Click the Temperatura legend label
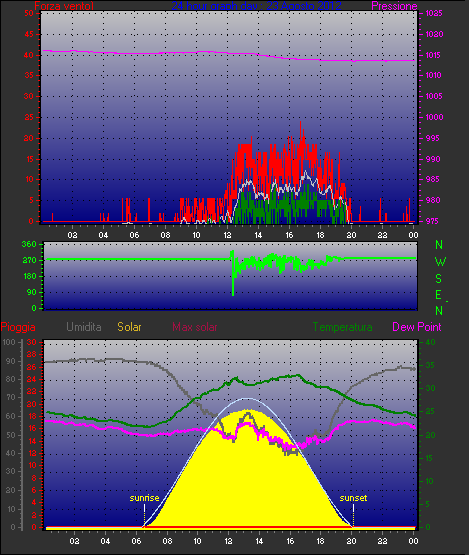Image resolution: width=469 pixels, height=555 pixels. pyautogui.click(x=342, y=327)
